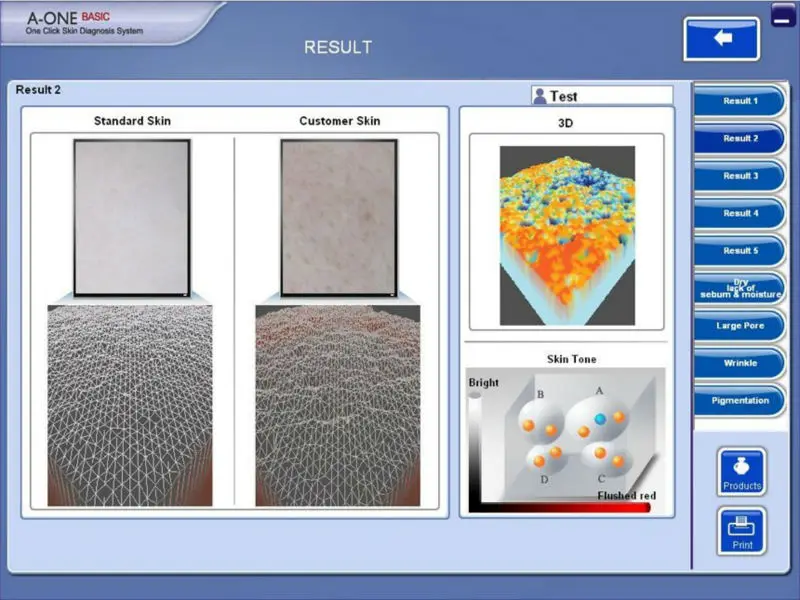This screenshot has width=800, height=600.
Task: Open the Wrinkle analysis
Action: (x=740, y=363)
